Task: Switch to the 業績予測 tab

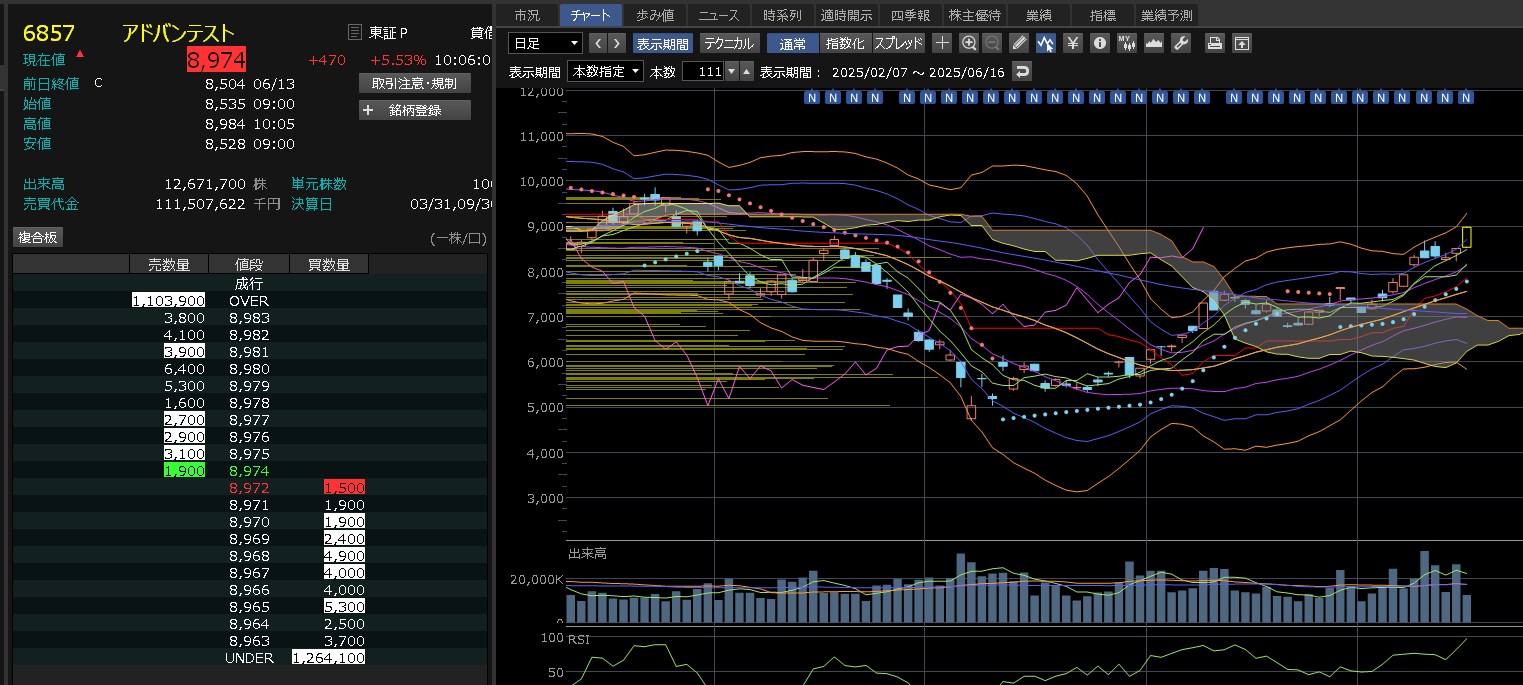Action: pyautogui.click(x=1166, y=15)
